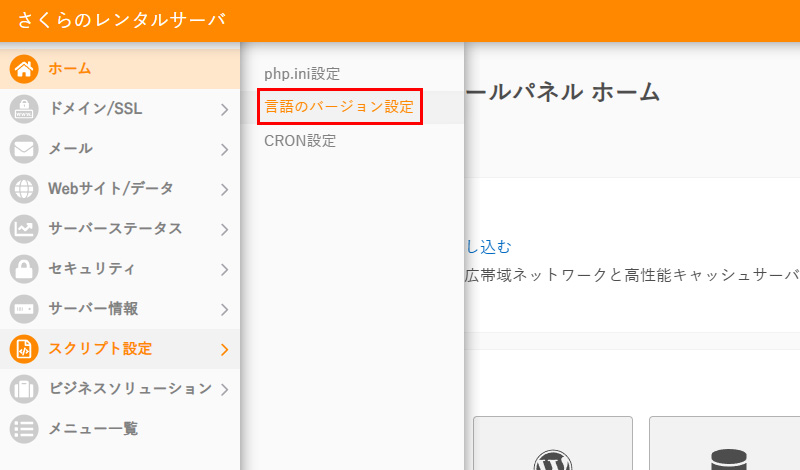Follow the blue し込む link

pos(489,246)
